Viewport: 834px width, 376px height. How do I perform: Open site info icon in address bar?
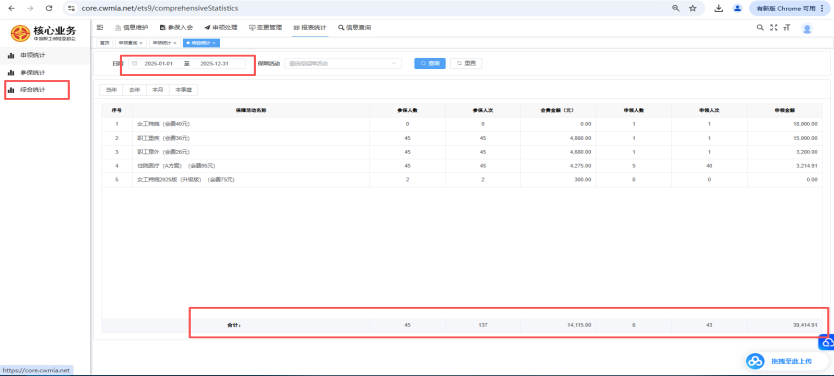click(72, 9)
